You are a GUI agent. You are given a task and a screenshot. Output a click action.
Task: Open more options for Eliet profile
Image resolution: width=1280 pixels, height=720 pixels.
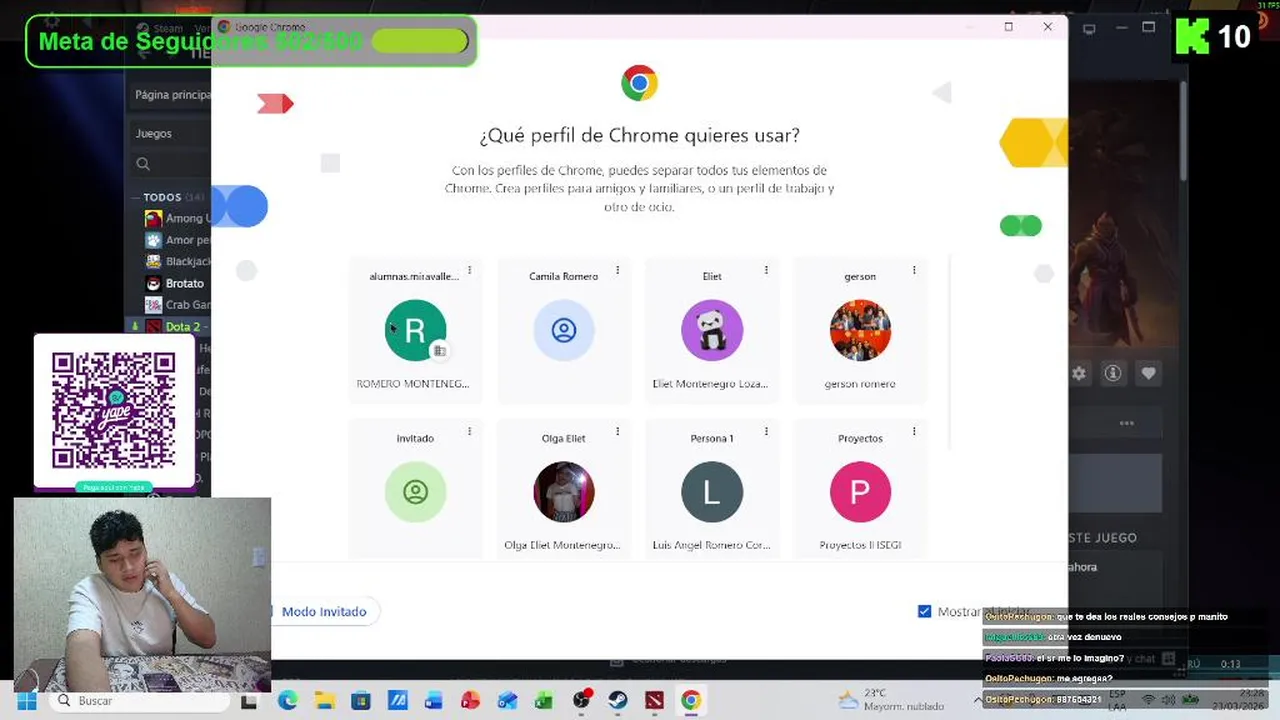coord(766,270)
